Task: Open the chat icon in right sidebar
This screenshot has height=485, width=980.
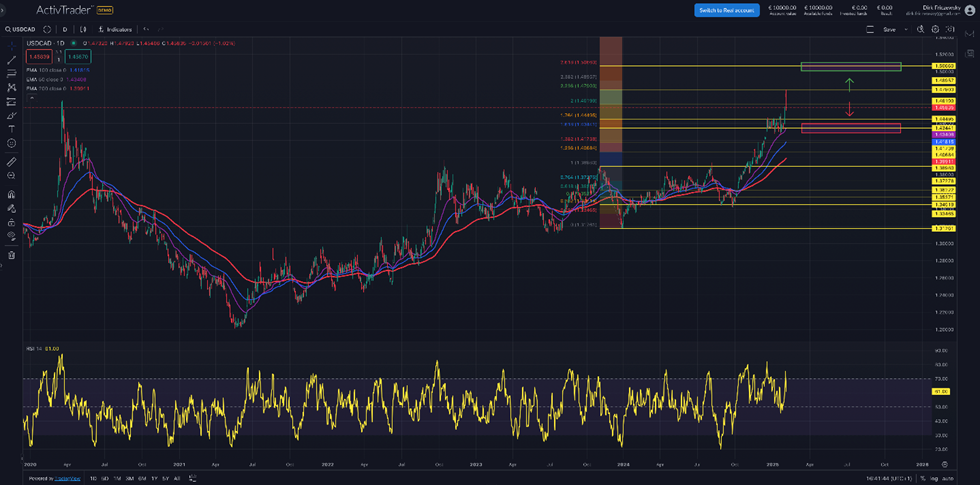Action: point(970,52)
